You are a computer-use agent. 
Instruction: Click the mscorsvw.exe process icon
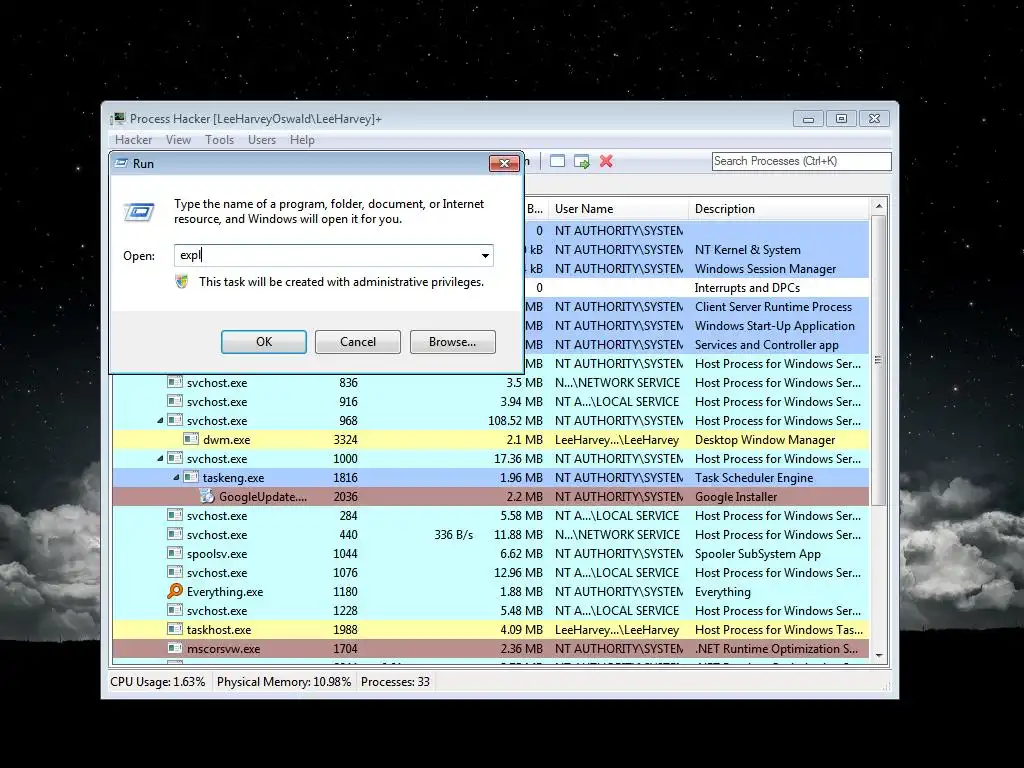pyautogui.click(x=174, y=648)
